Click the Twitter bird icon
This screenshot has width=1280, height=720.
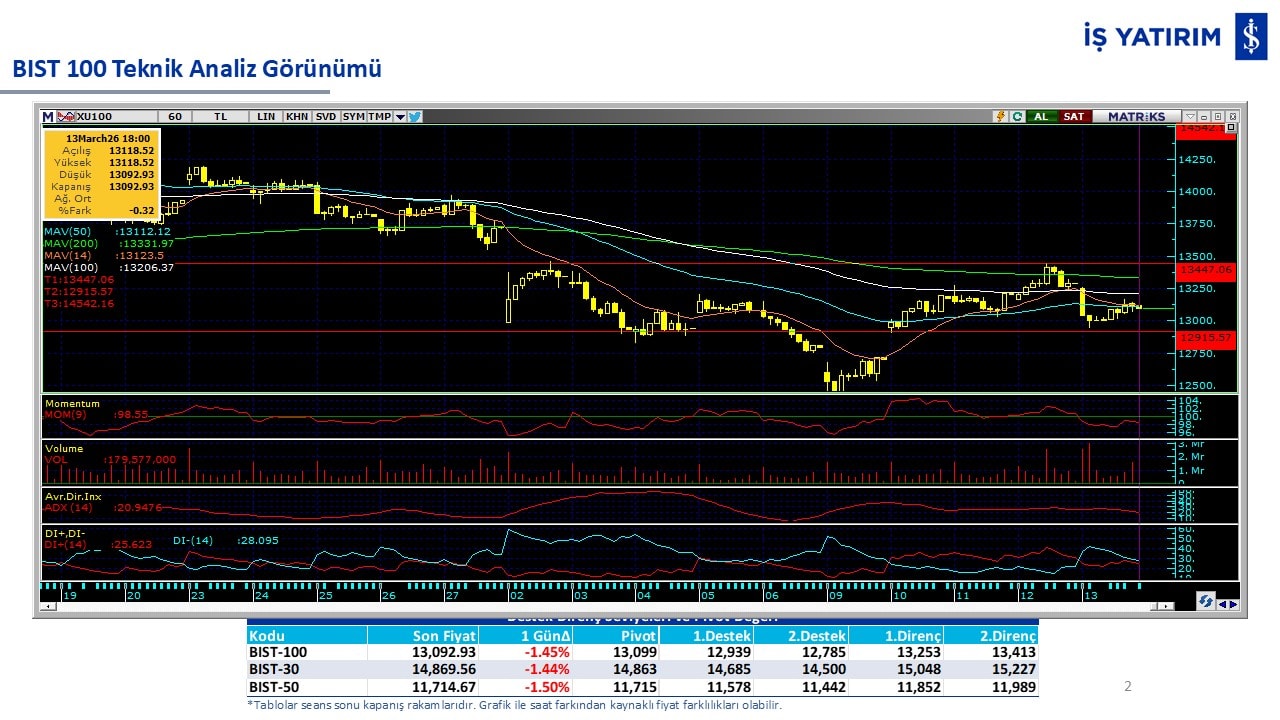point(415,116)
